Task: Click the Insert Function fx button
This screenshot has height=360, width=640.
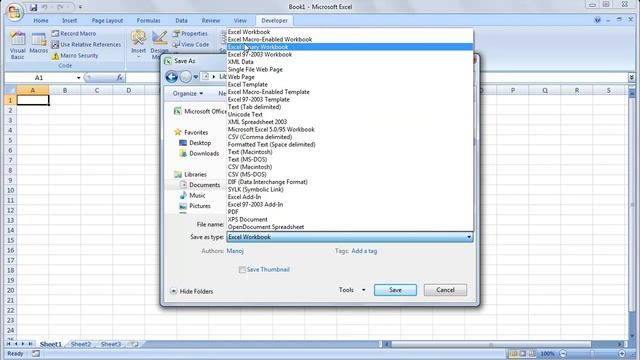Action: (x=119, y=77)
